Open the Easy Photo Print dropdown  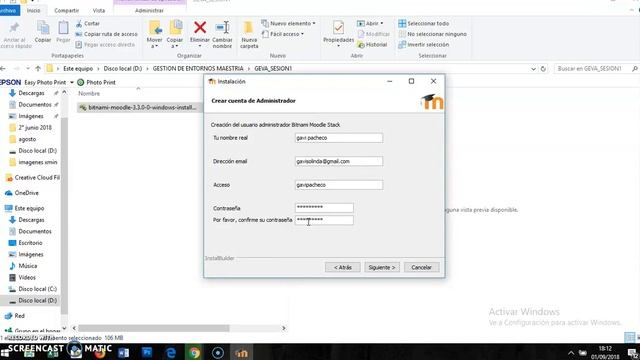pos(72,82)
